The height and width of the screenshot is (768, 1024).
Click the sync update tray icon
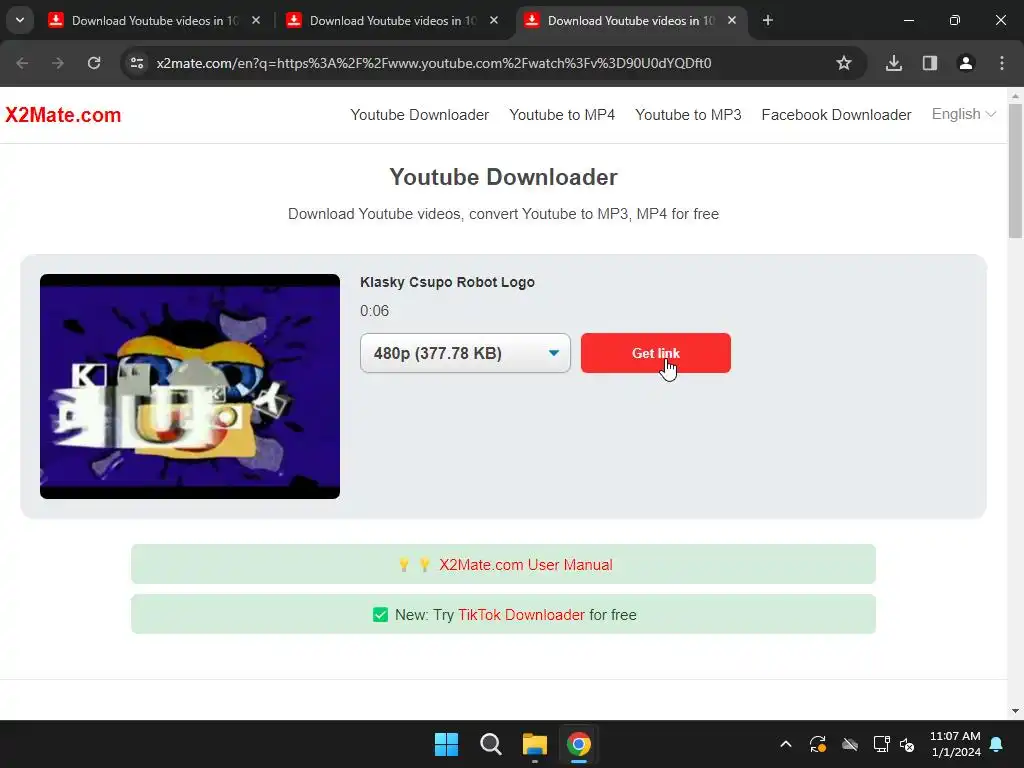(818, 744)
